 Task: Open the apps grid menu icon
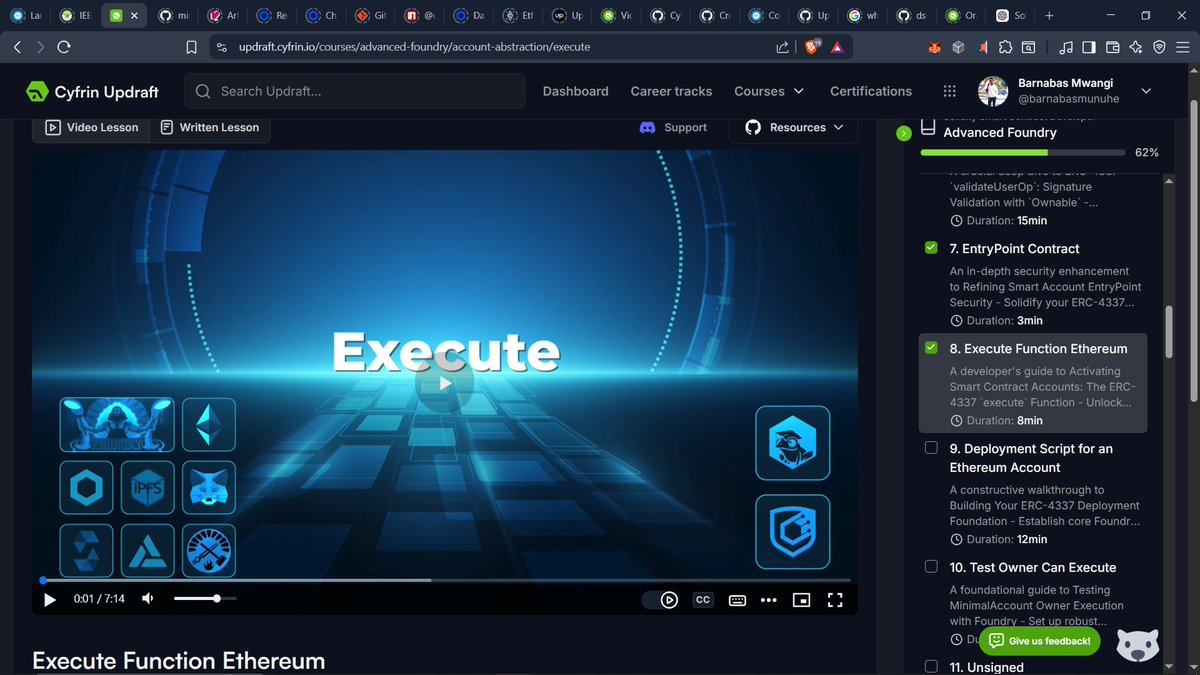point(949,91)
